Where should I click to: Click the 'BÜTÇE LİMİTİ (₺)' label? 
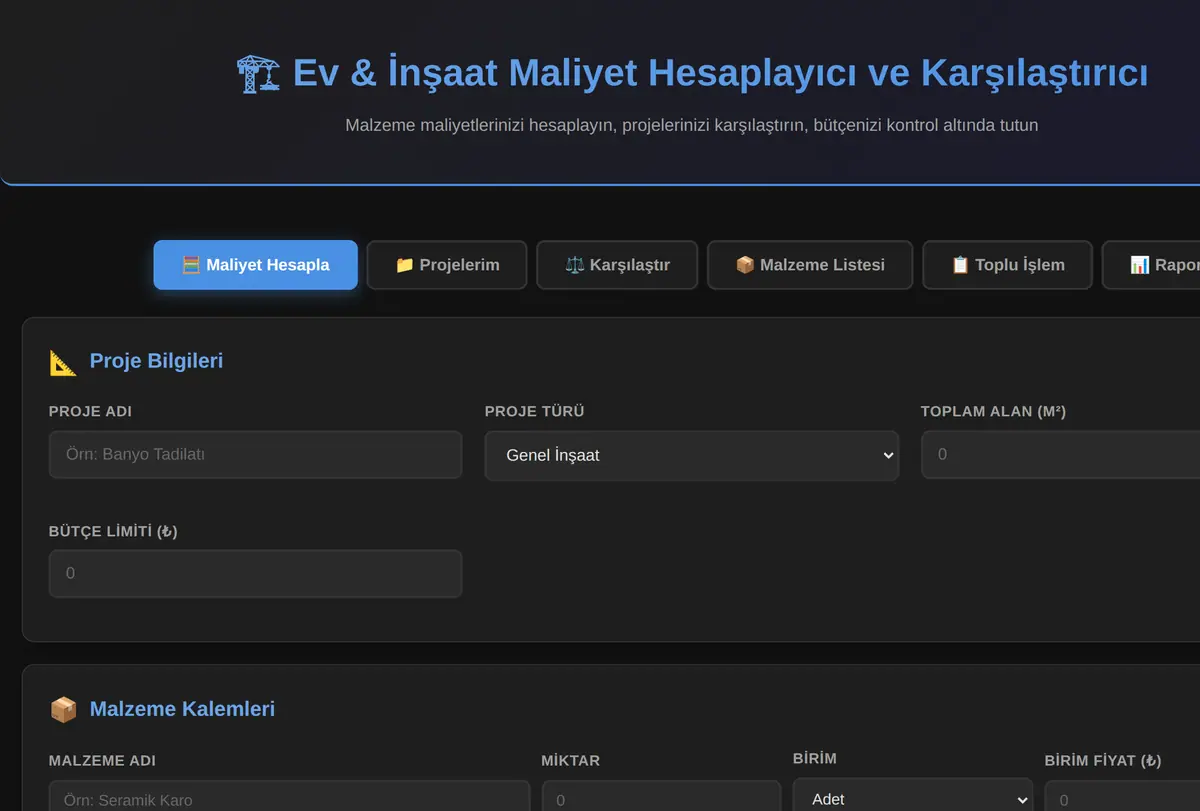tap(113, 531)
